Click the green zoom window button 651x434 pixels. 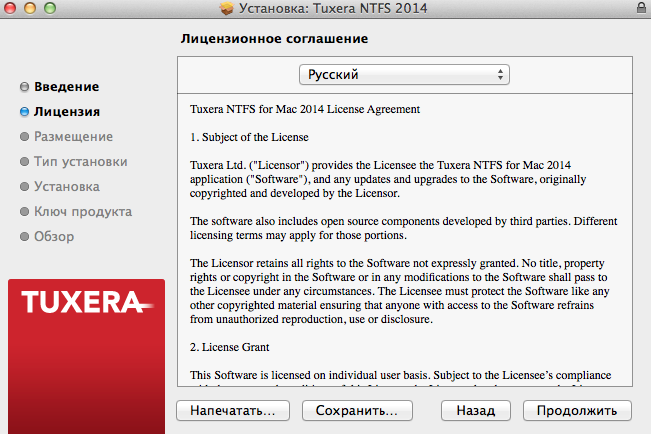click(50, 7)
